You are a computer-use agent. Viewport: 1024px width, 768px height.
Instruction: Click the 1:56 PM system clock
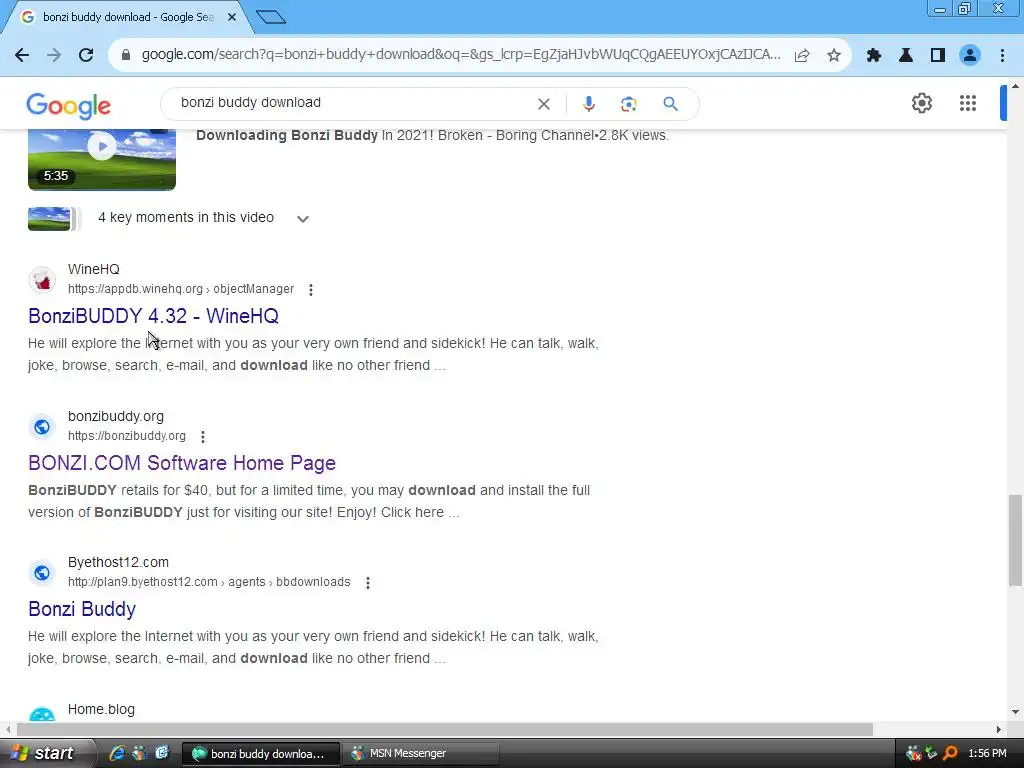tap(987, 754)
